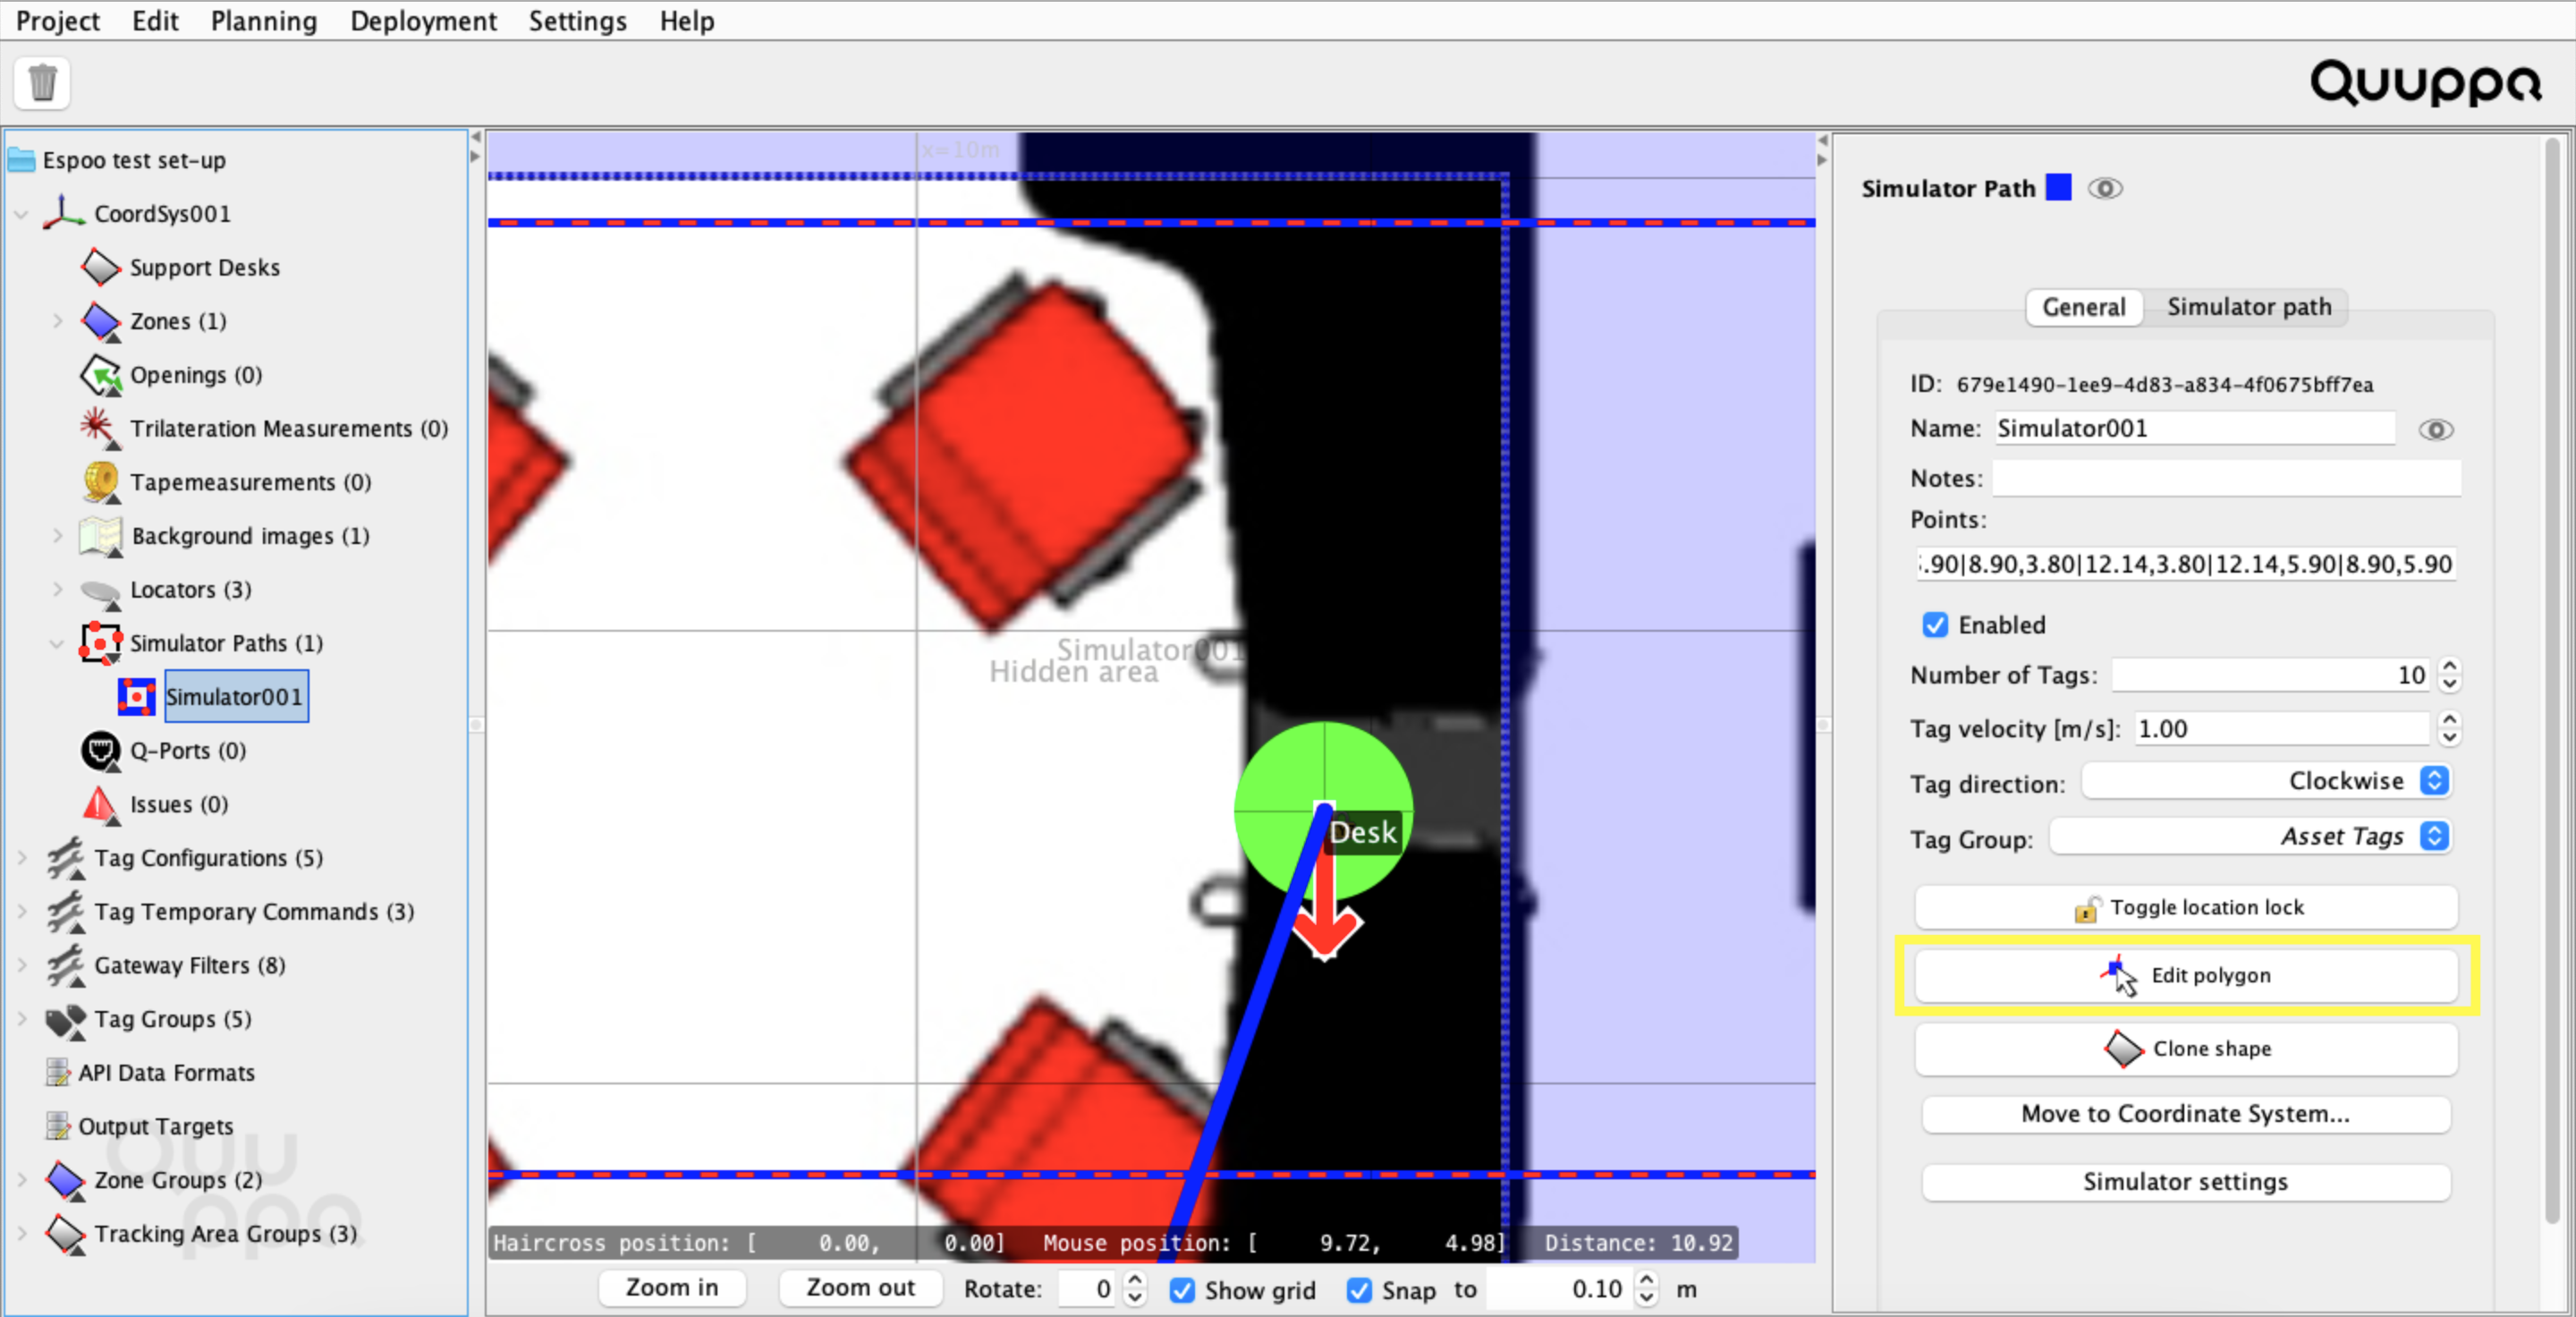
Task: Expand the Tag Configurations node
Action: (21, 858)
